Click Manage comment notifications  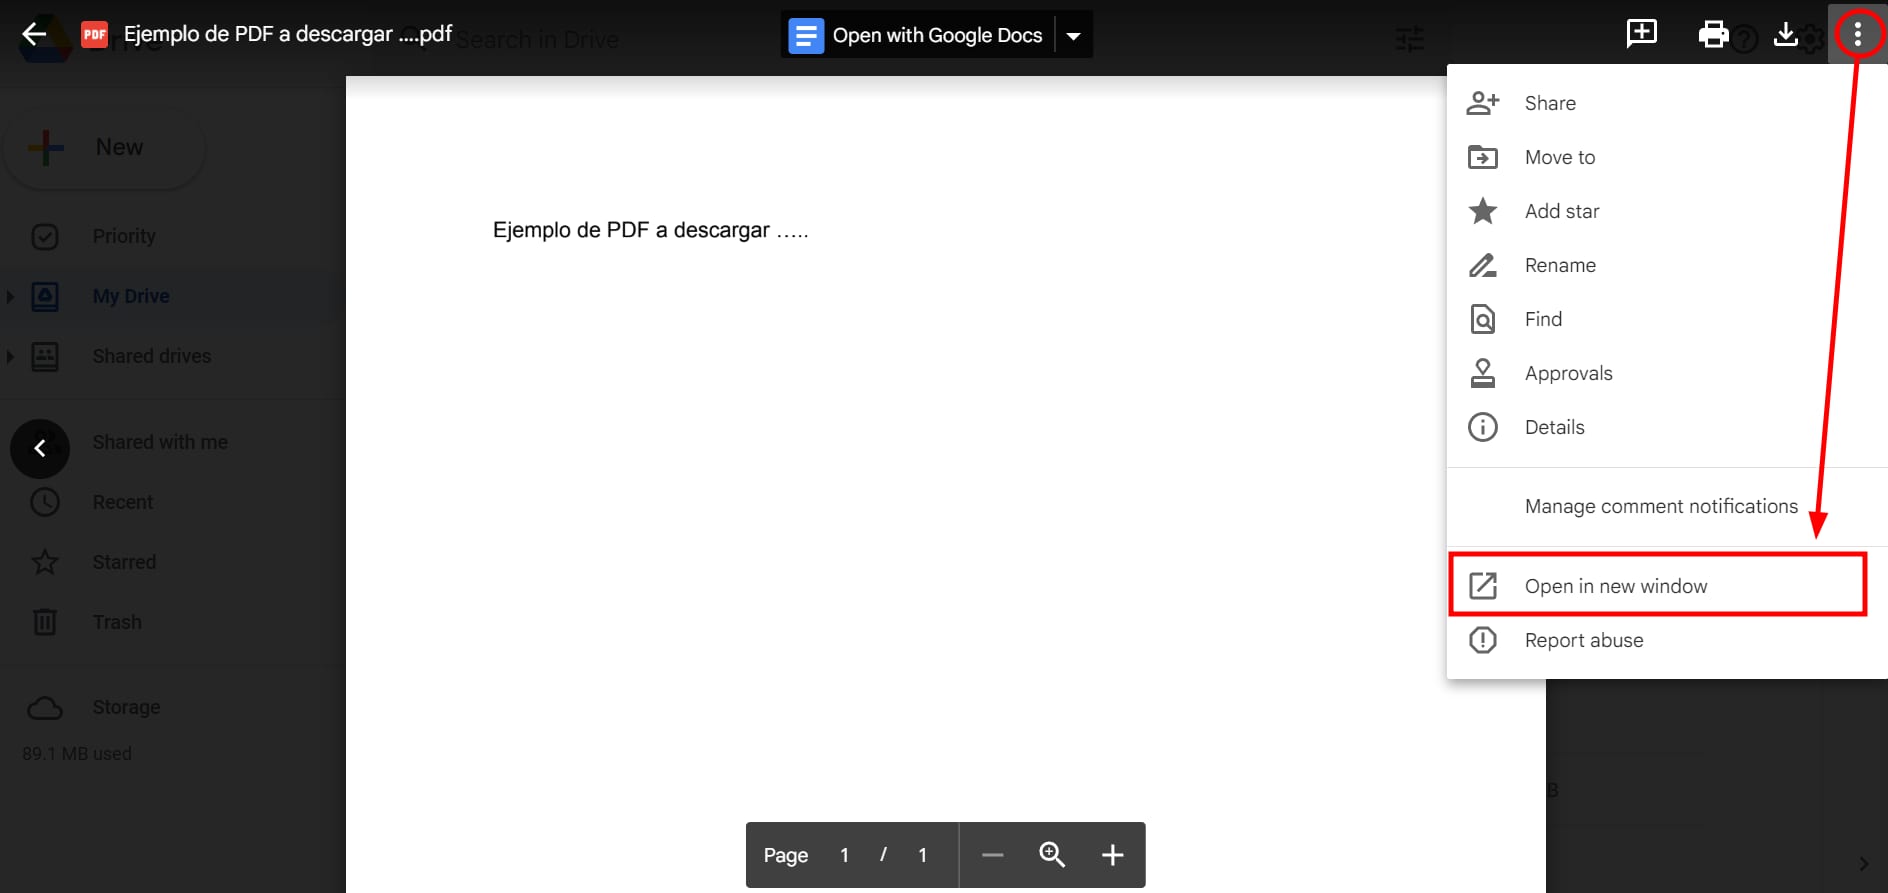1660,506
